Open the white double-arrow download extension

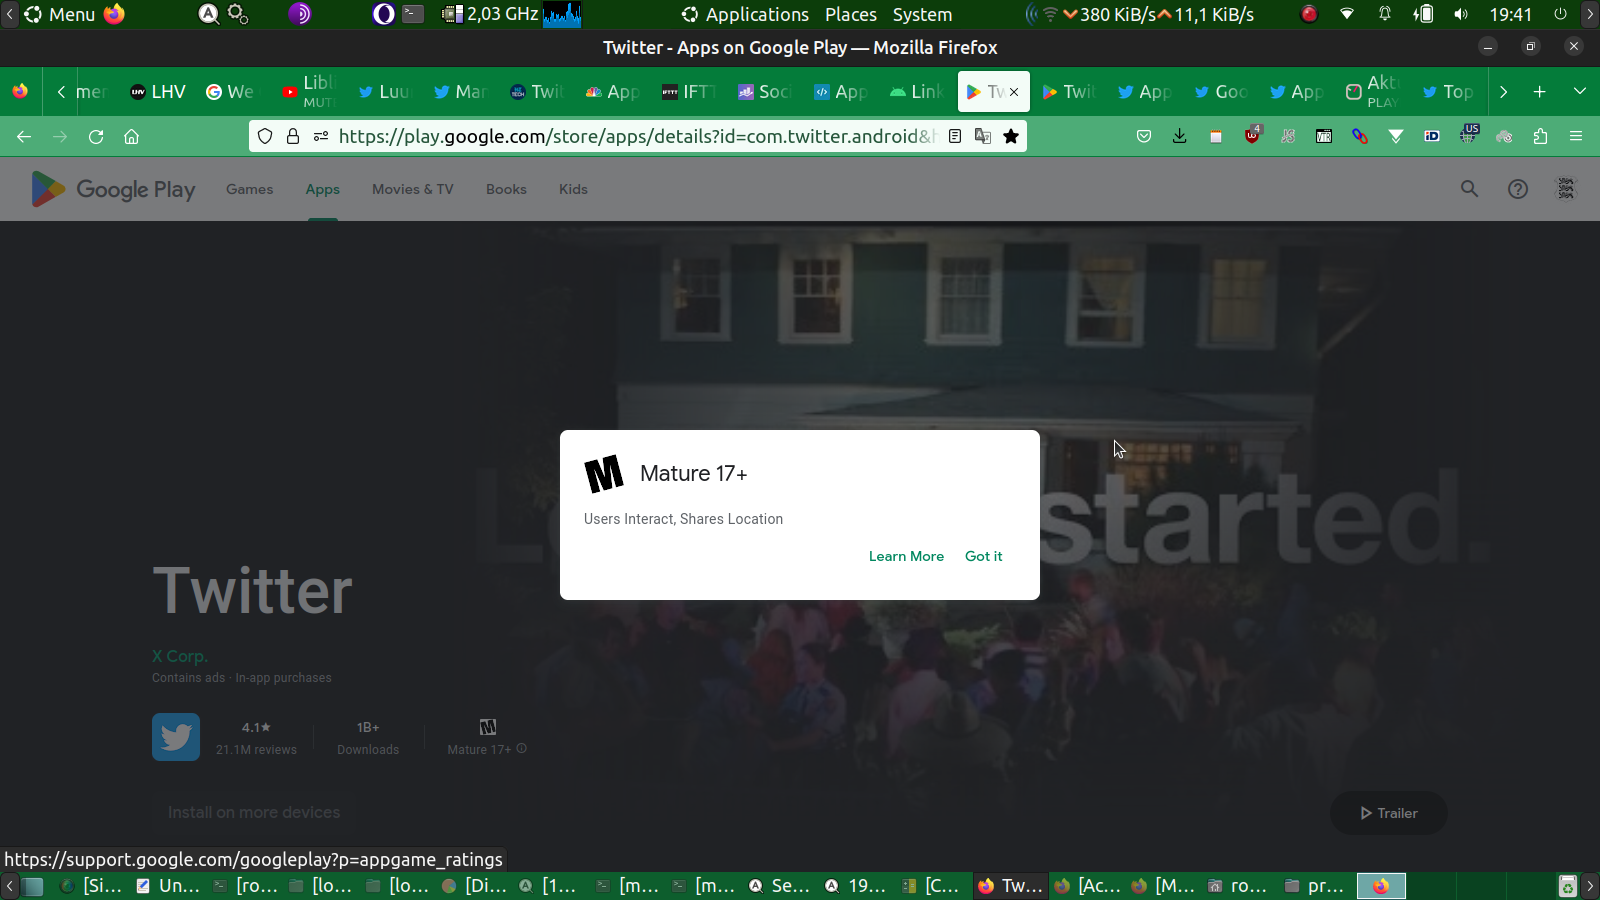click(1396, 137)
